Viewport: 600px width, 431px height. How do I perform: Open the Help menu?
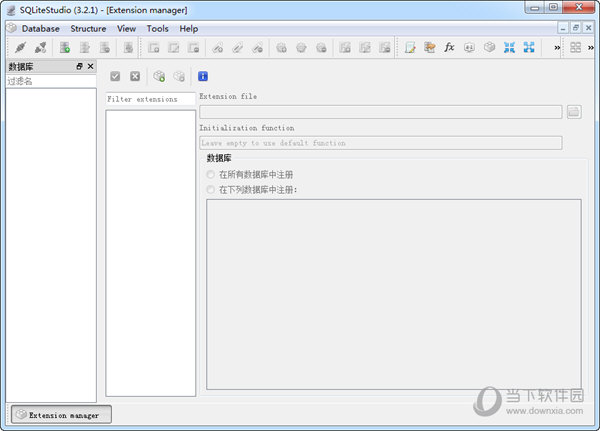tap(189, 29)
